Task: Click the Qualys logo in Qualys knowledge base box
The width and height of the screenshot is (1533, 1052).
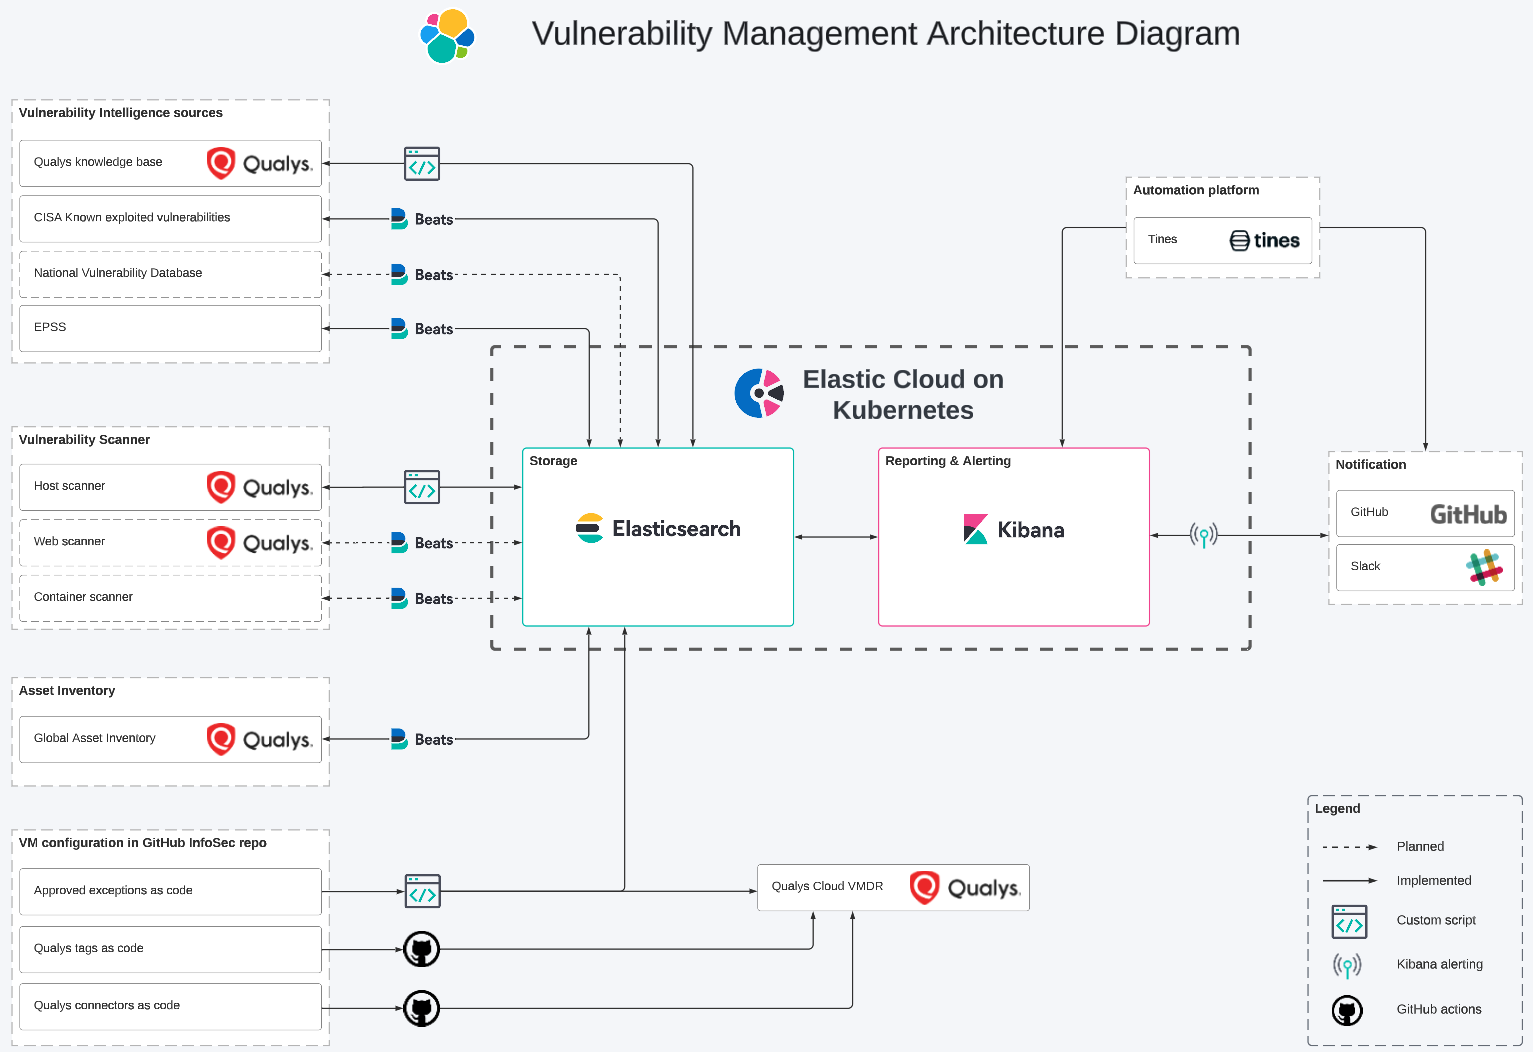Action: pos(260,163)
